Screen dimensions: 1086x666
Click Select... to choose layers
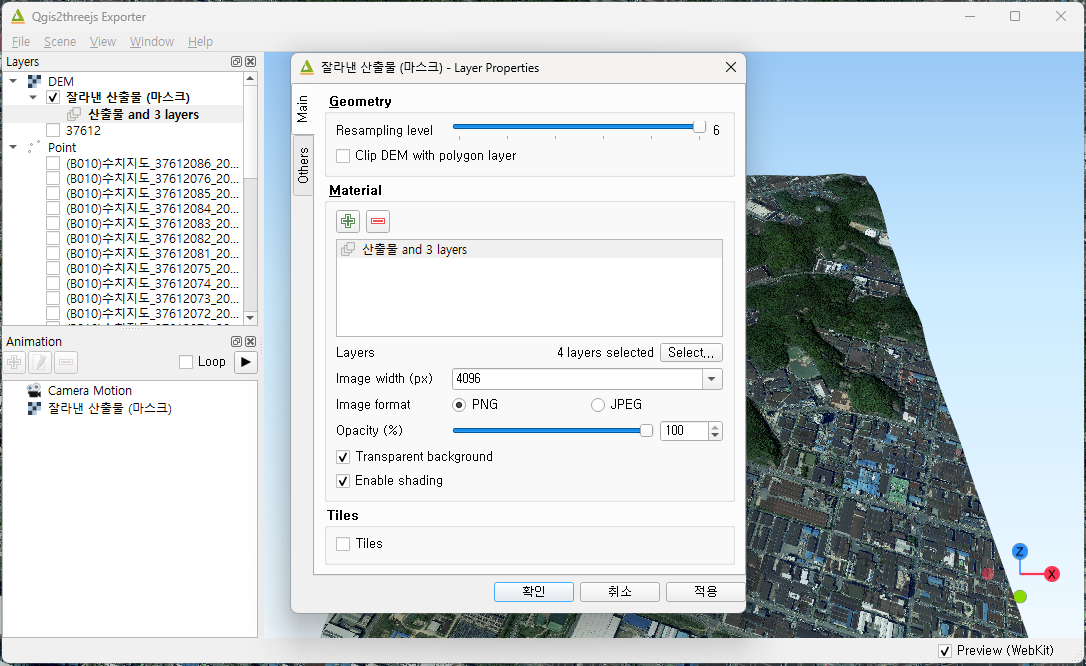(x=691, y=352)
